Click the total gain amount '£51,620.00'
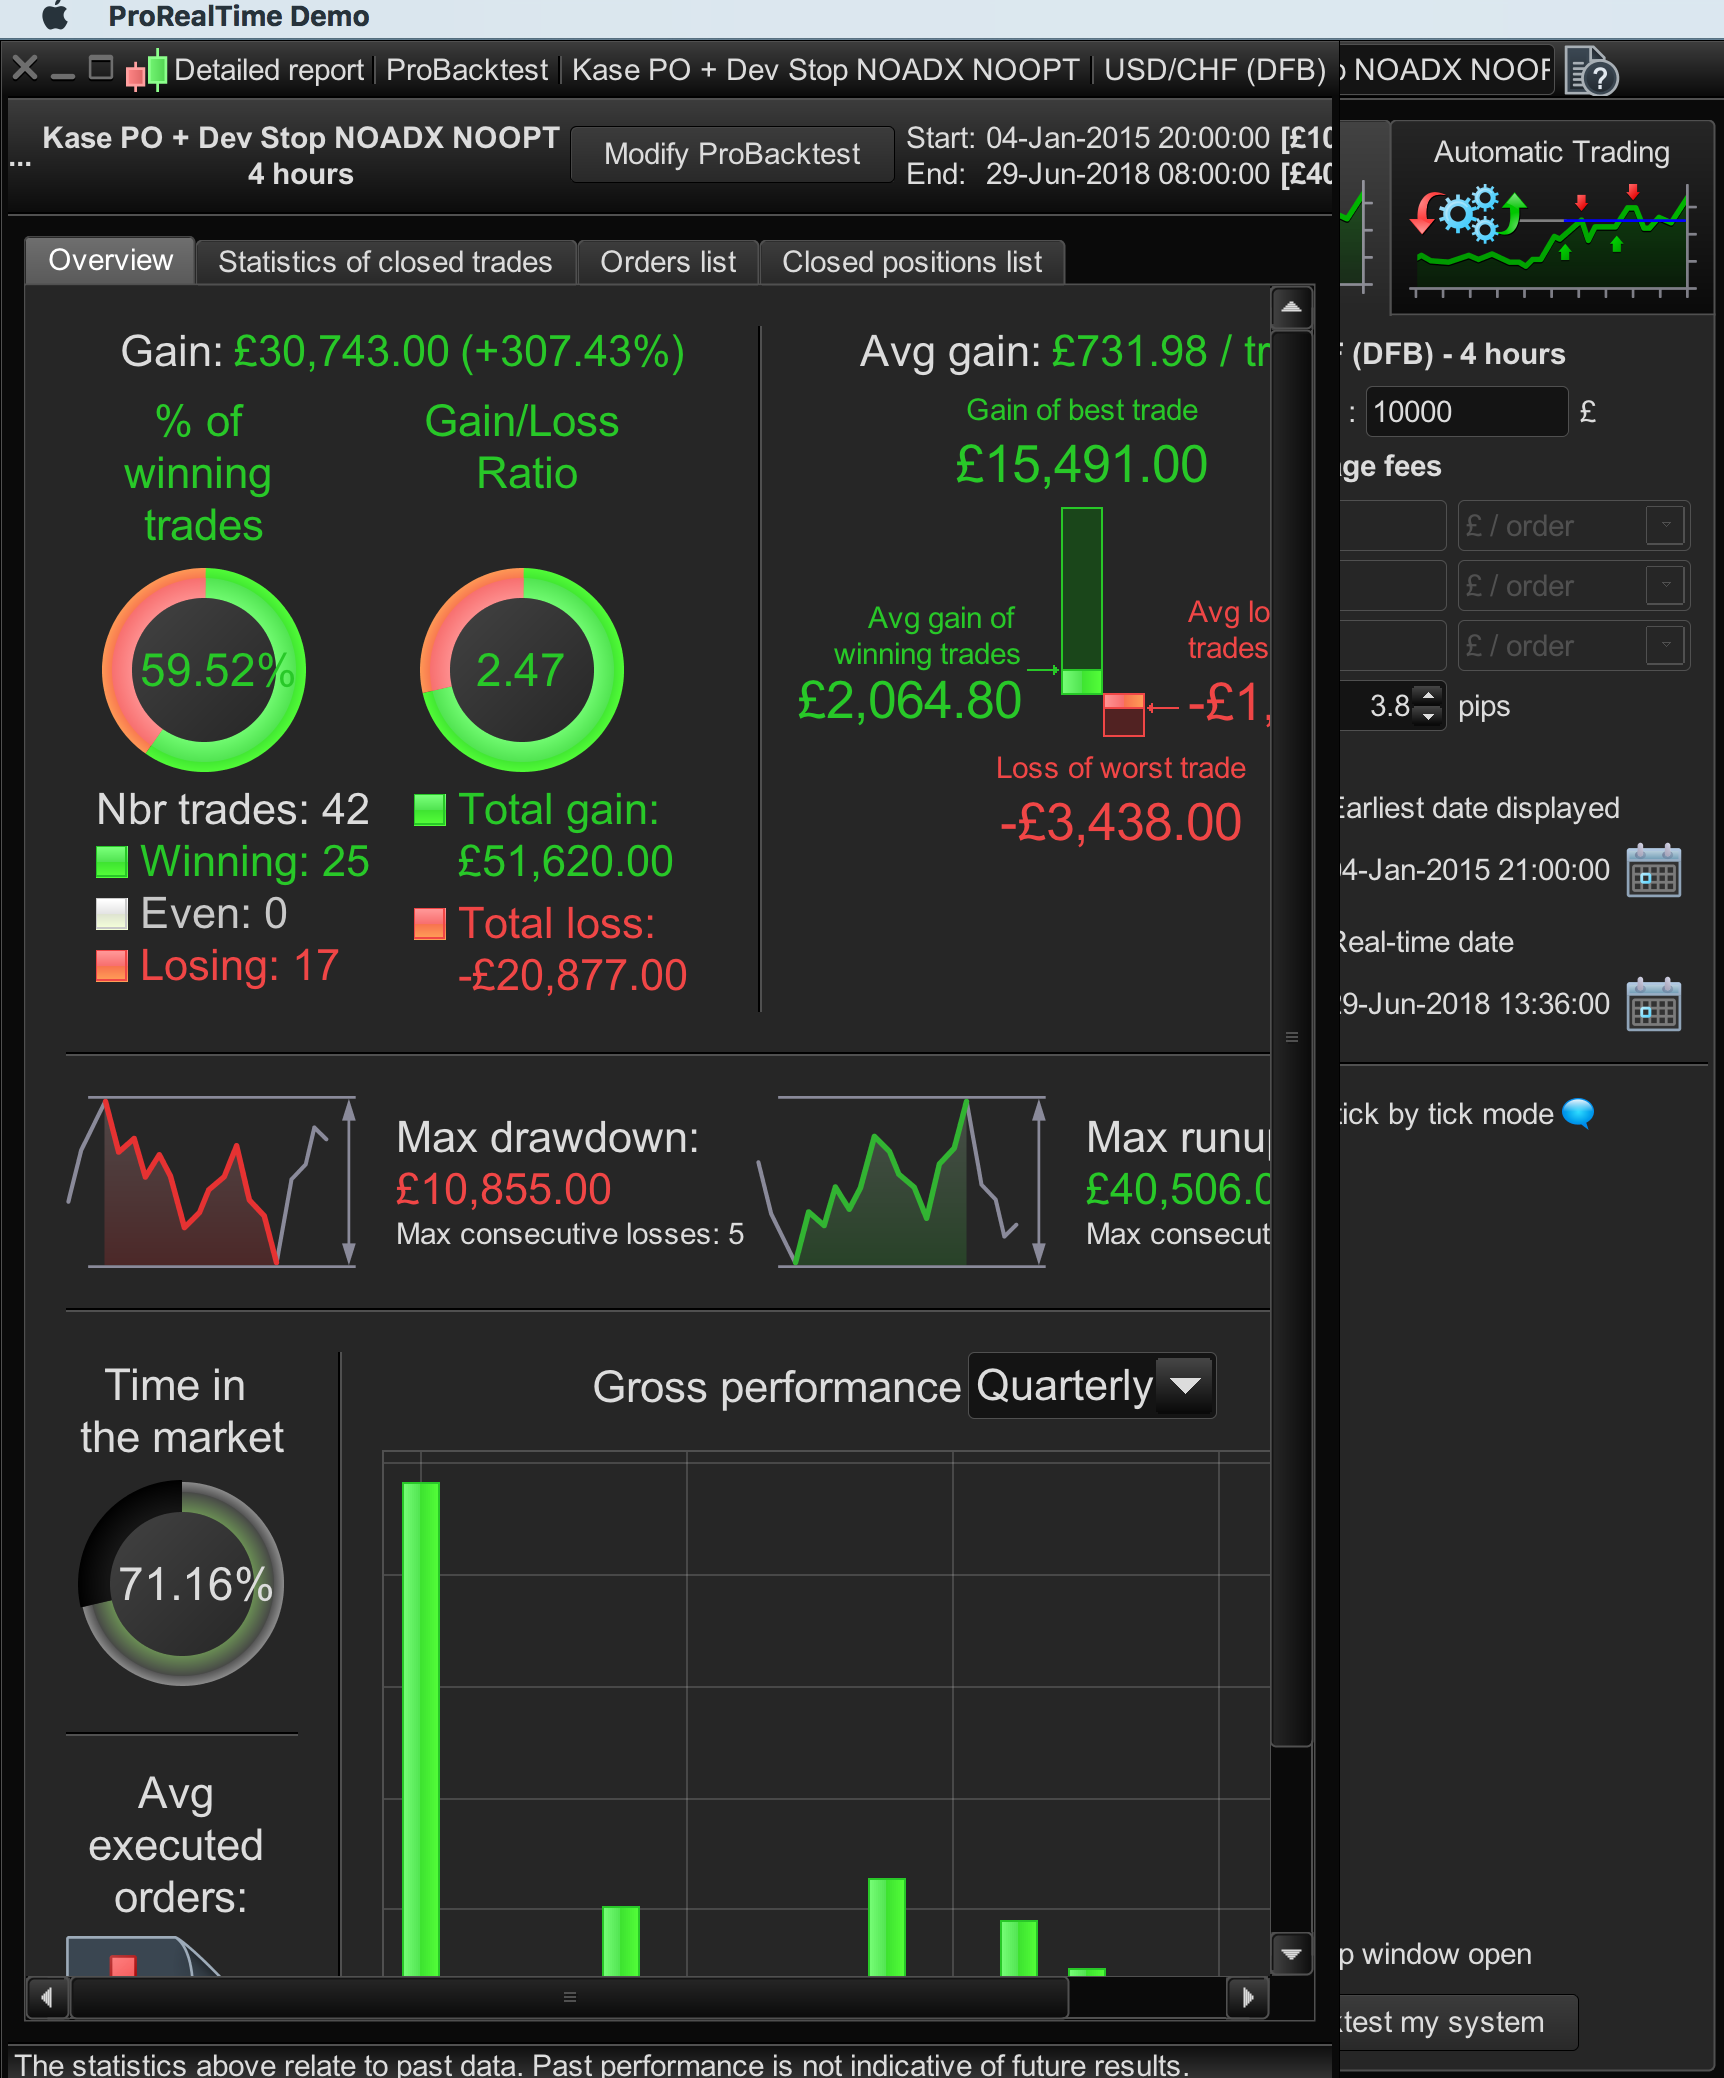This screenshot has height=2078, width=1724. 566,861
